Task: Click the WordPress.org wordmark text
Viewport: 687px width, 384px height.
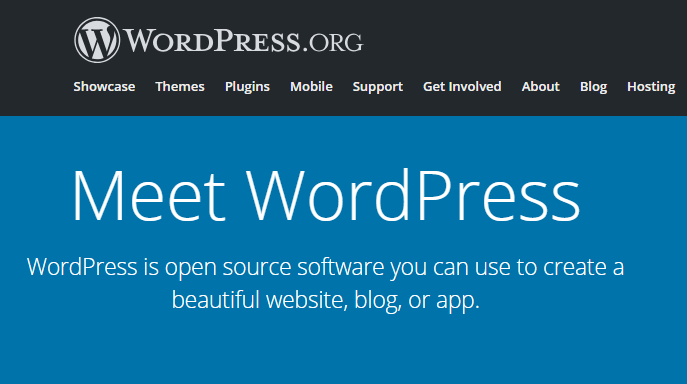Action: click(244, 41)
